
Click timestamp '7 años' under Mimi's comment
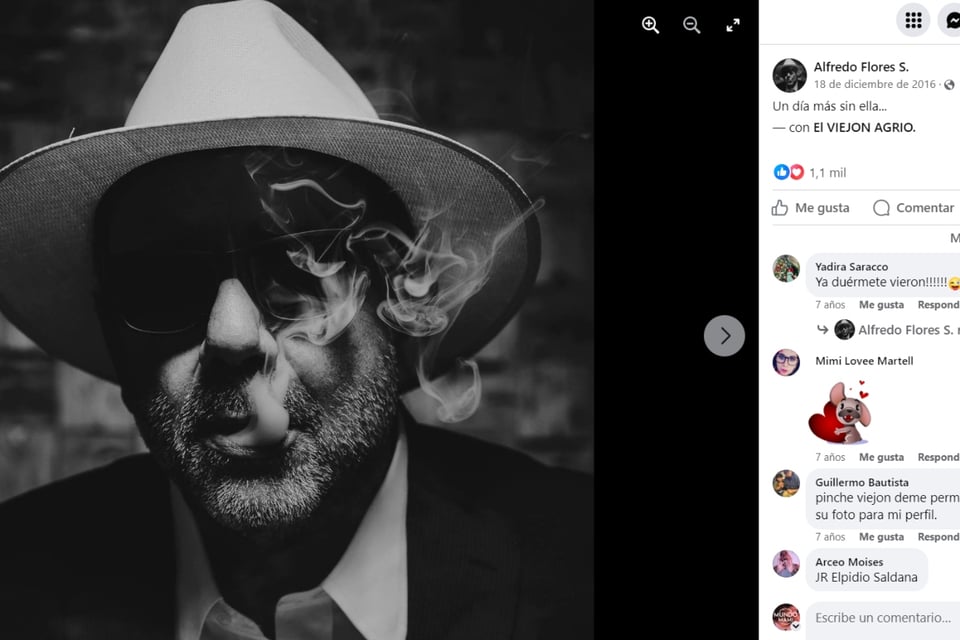830,457
